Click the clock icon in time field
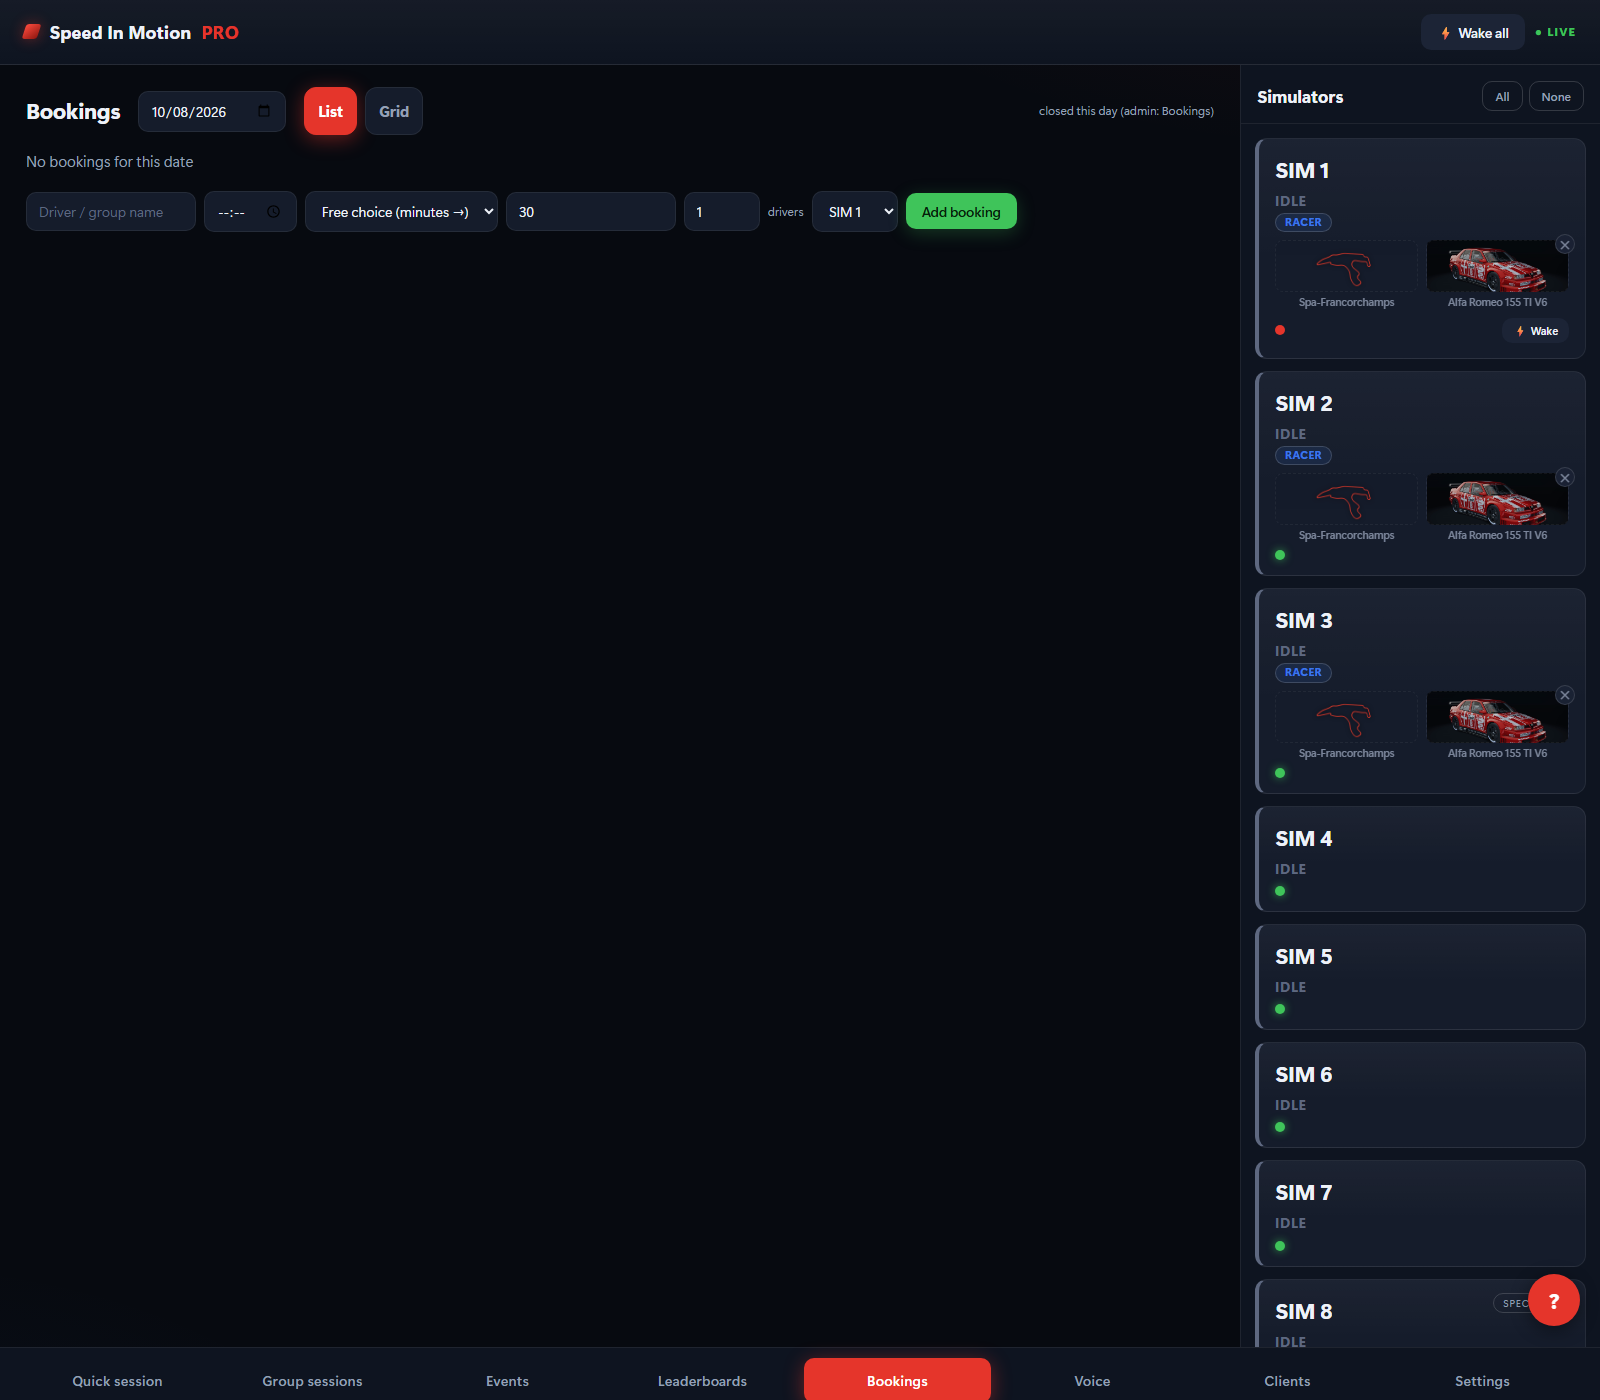The image size is (1600, 1400). 273,212
